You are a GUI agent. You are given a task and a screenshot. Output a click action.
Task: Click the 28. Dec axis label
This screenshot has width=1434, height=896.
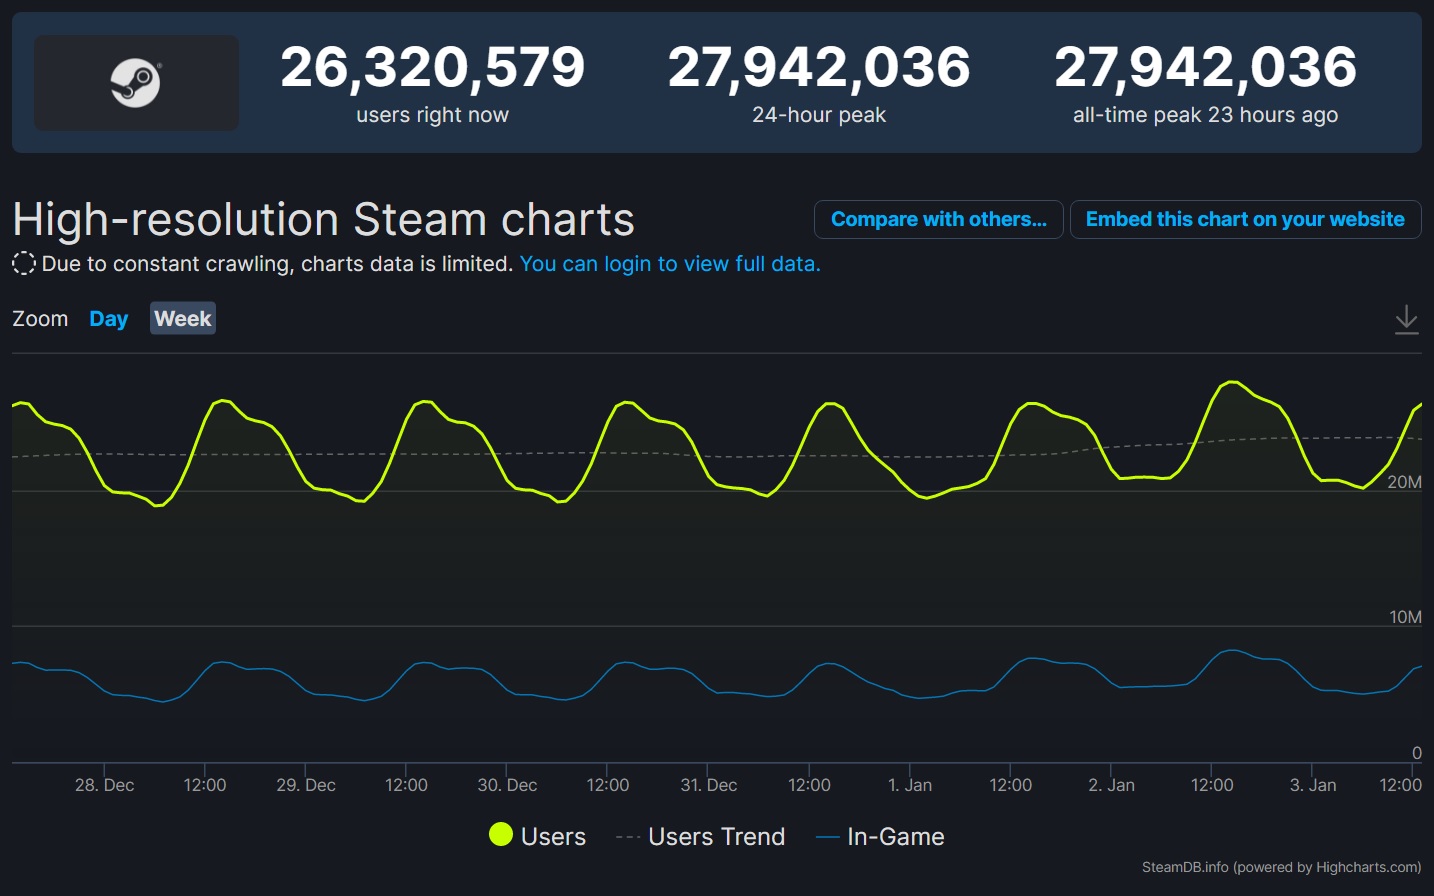pos(104,785)
